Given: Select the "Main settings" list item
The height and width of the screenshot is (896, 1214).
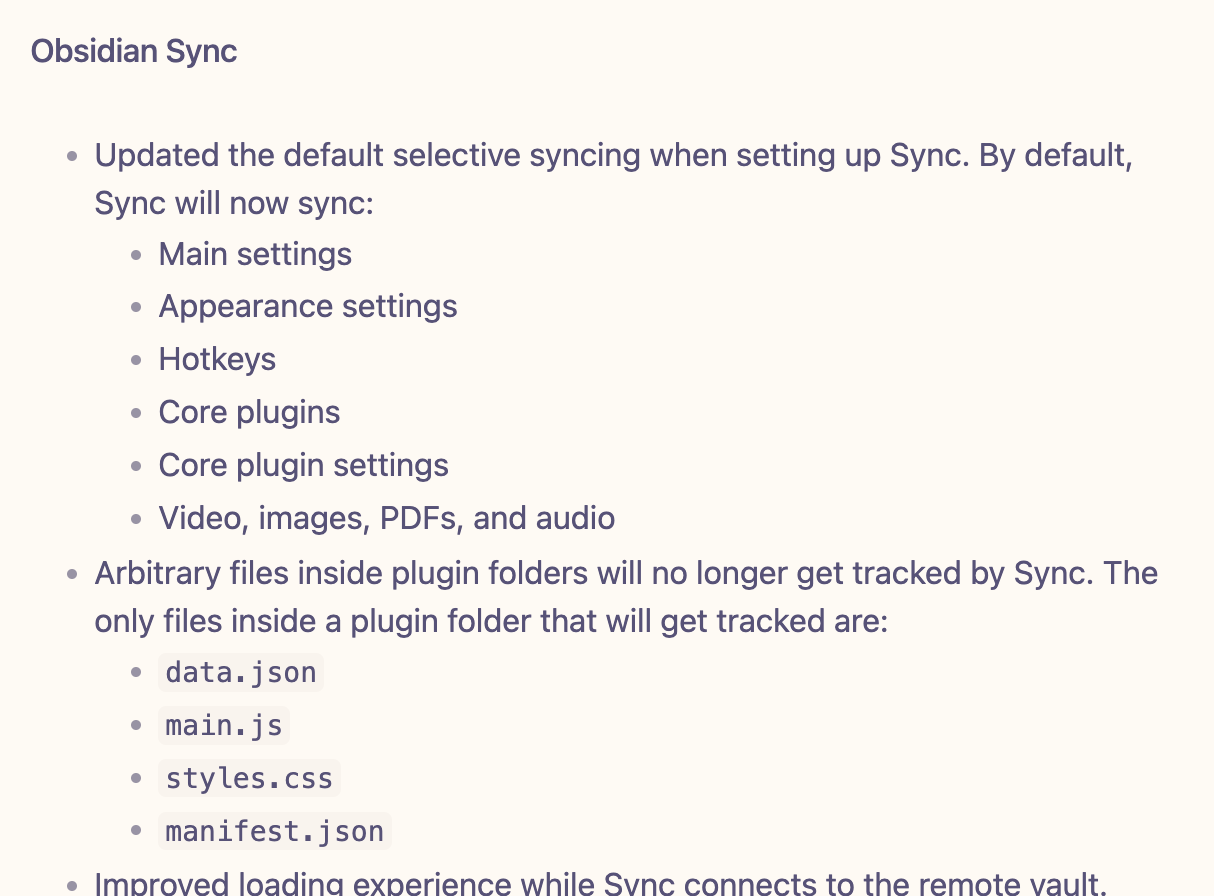Looking at the screenshot, I should [x=255, y=254].
